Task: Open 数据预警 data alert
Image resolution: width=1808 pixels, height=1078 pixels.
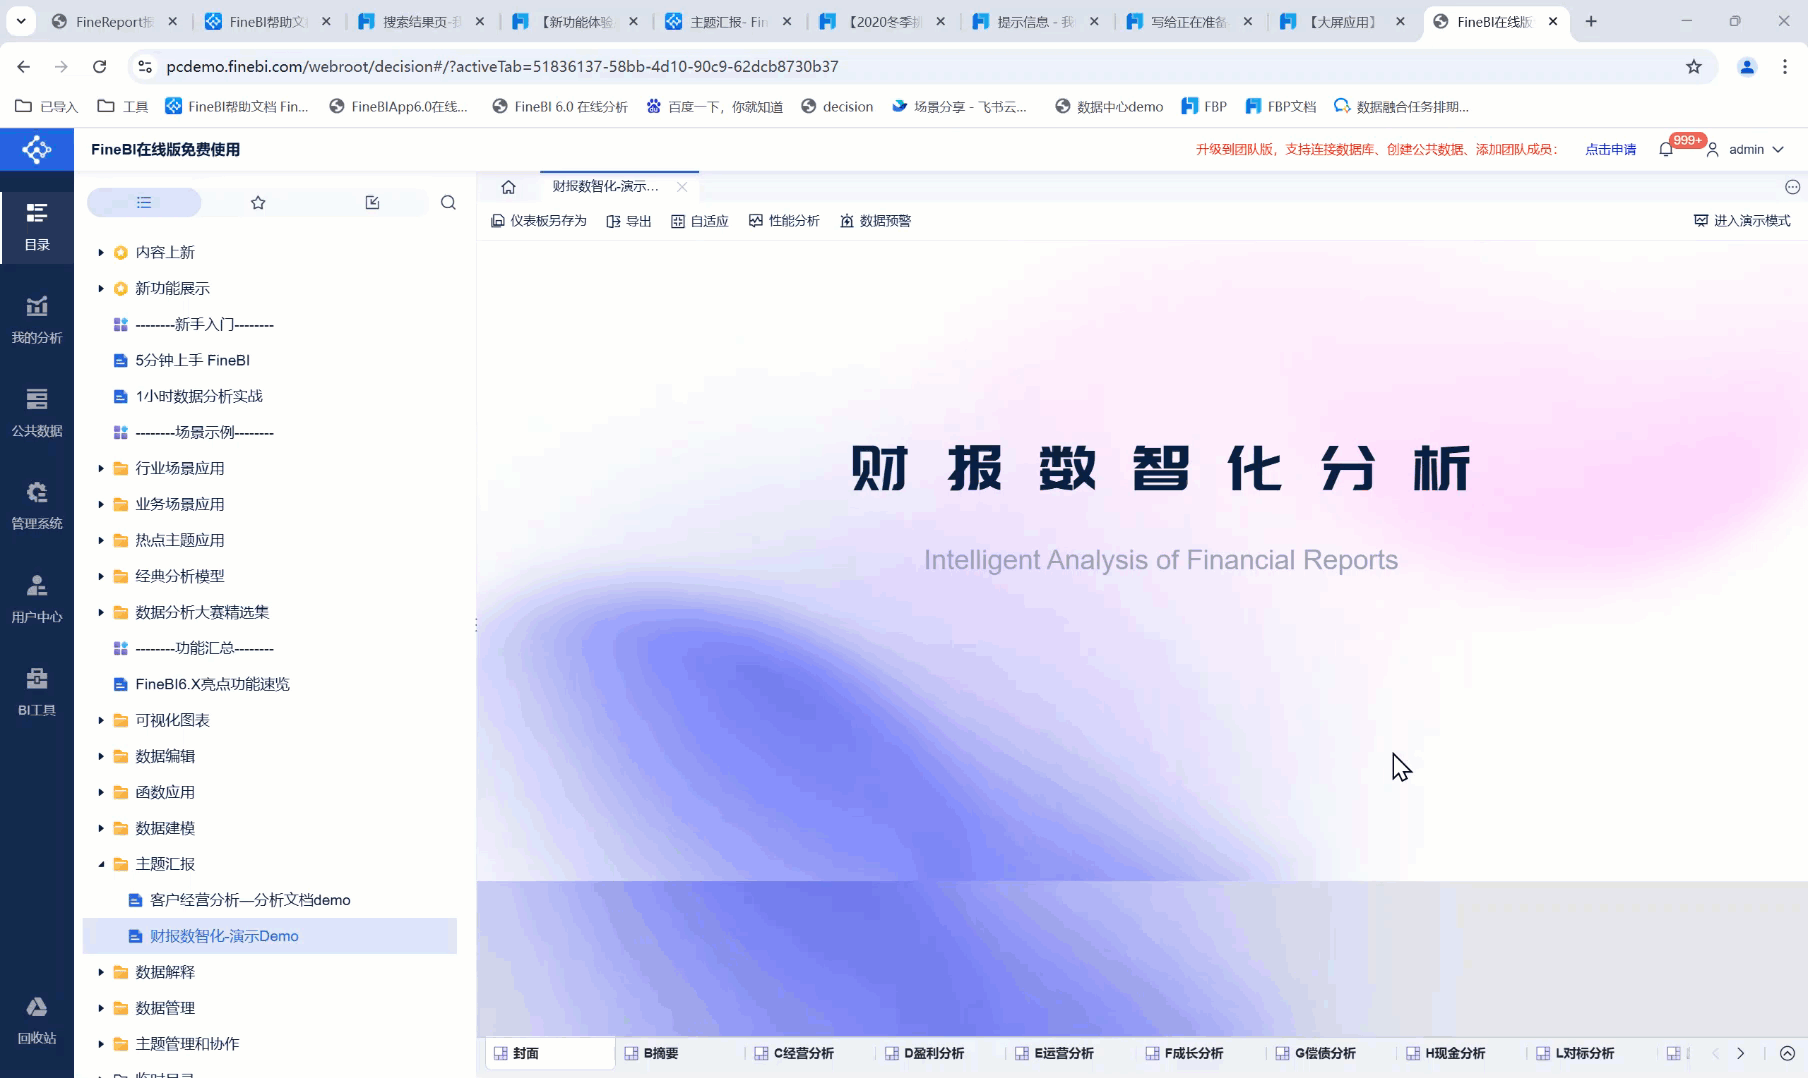Action: tap(876, 221)
